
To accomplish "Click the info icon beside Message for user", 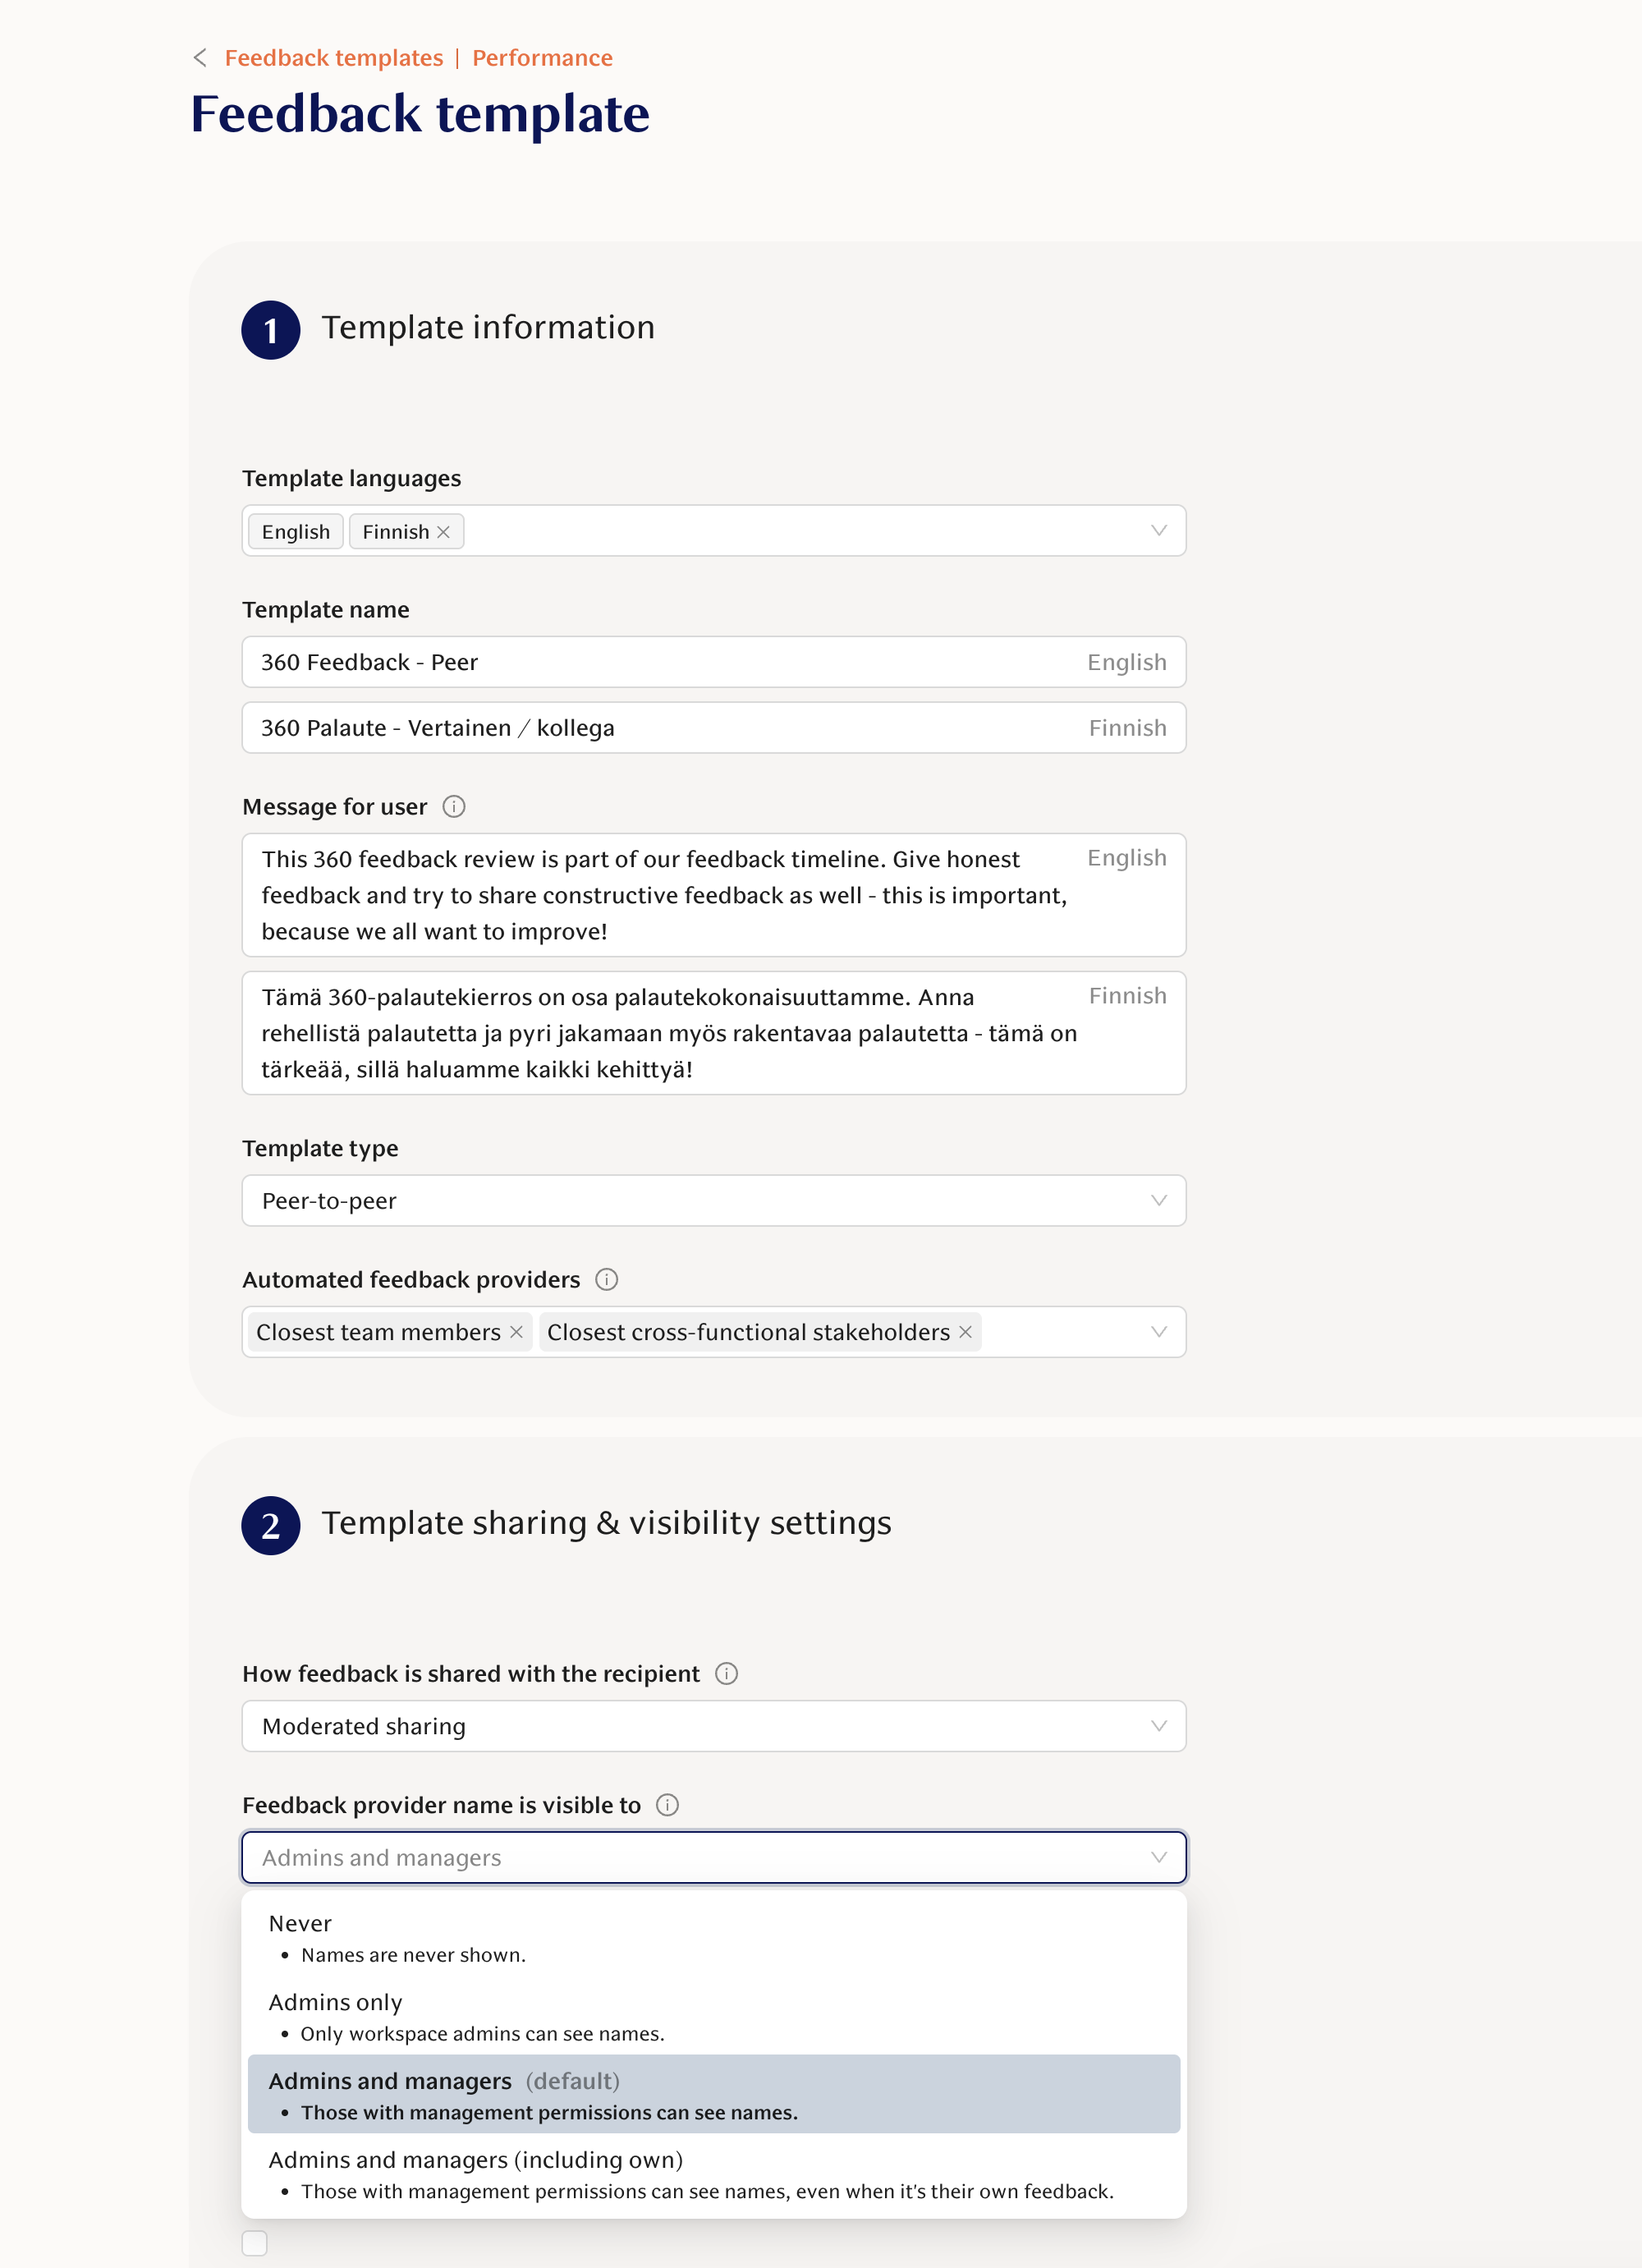I will [x=455, y=806].
